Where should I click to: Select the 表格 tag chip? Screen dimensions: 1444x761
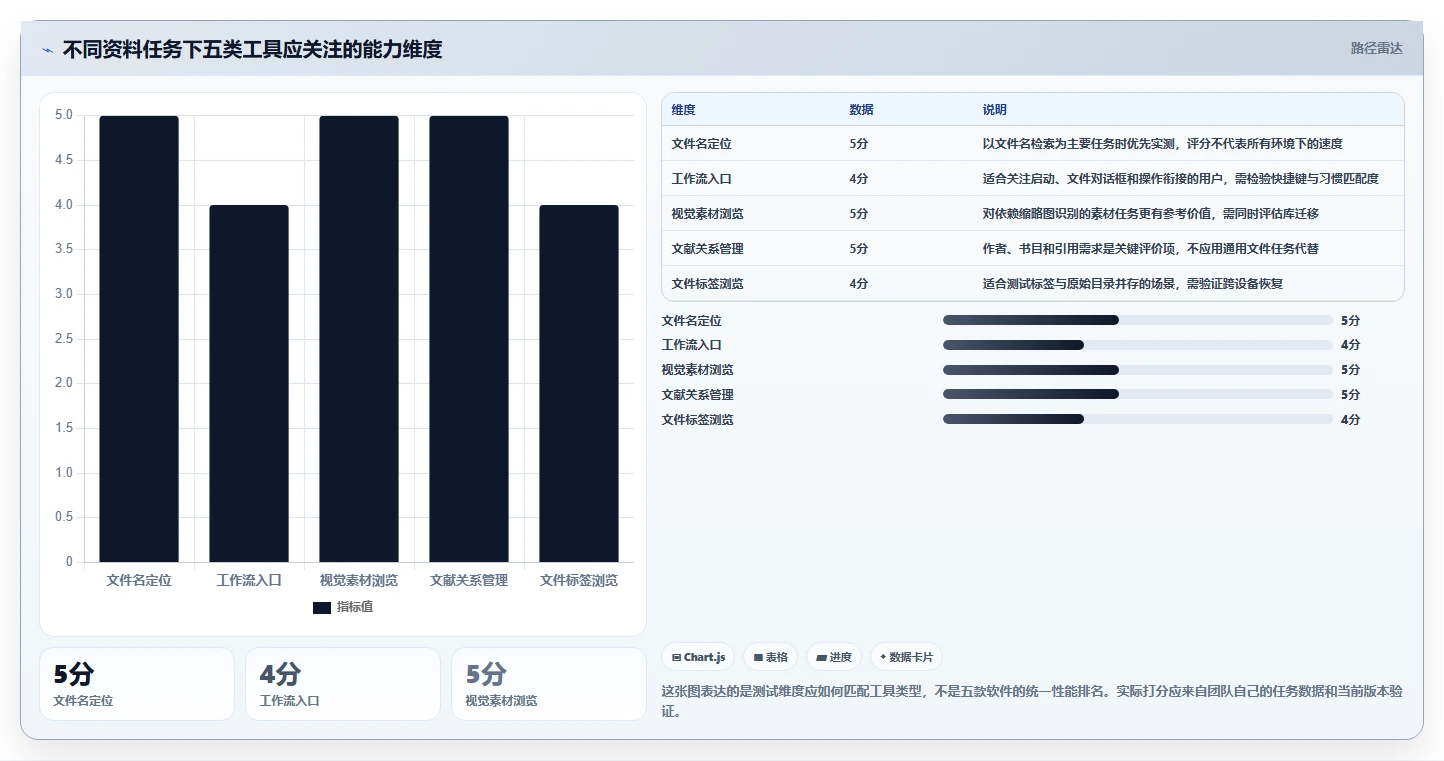770,657
